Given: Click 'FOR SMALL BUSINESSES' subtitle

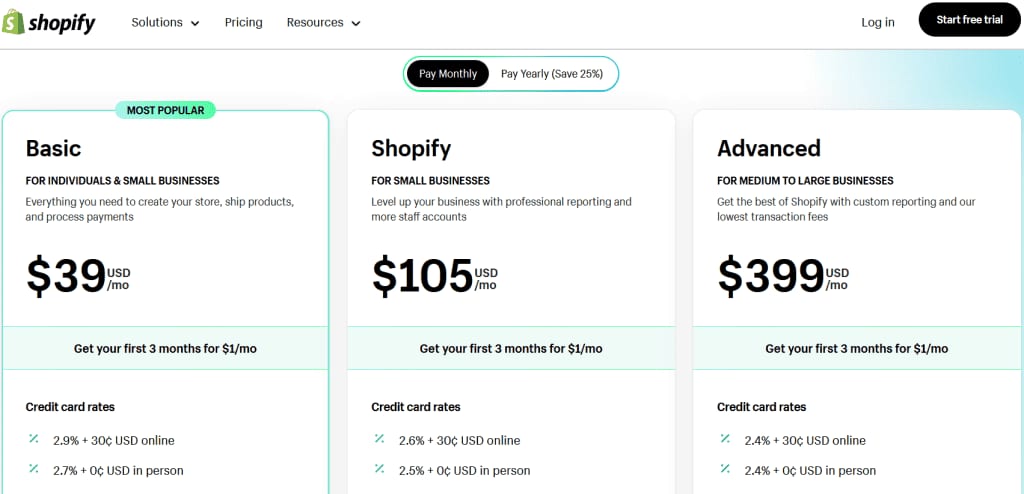Looking at the screenshot, I should pos(430,181).
